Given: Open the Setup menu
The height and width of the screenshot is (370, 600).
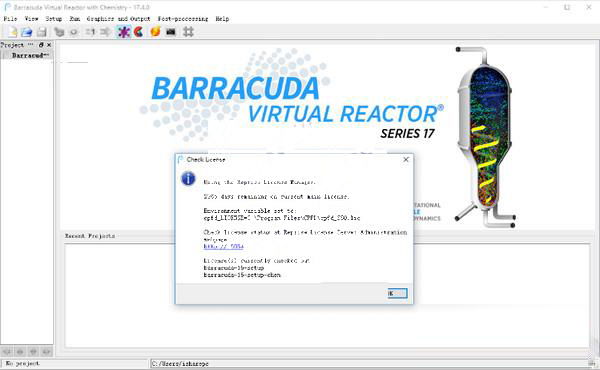Looking at the screenshot, I should coord(54,18).
